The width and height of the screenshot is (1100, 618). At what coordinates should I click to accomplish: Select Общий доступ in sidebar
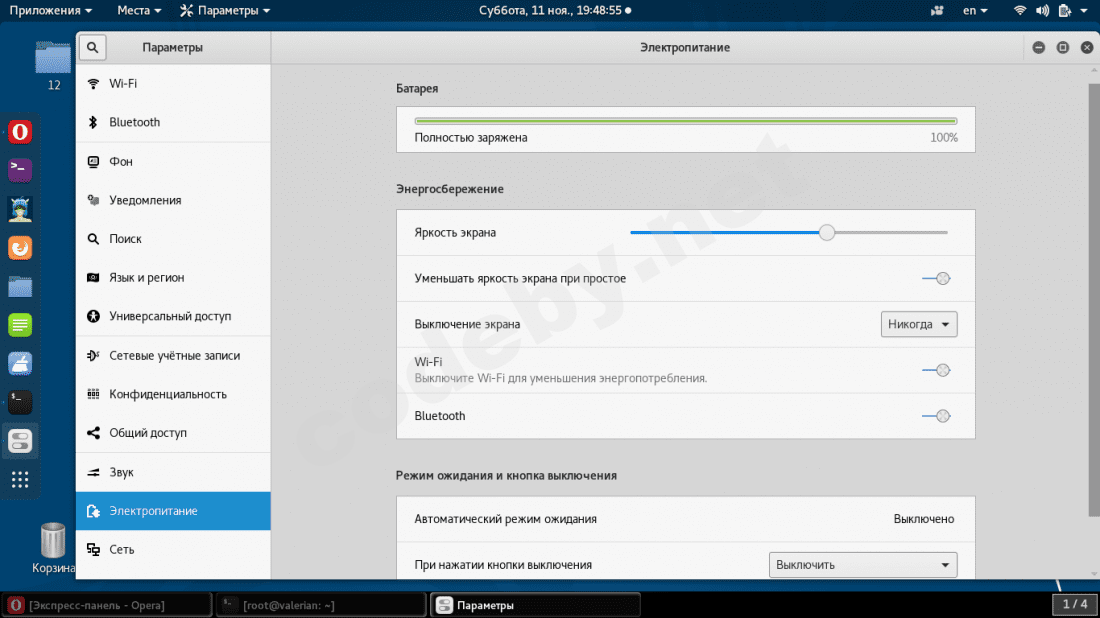point(173,433)
